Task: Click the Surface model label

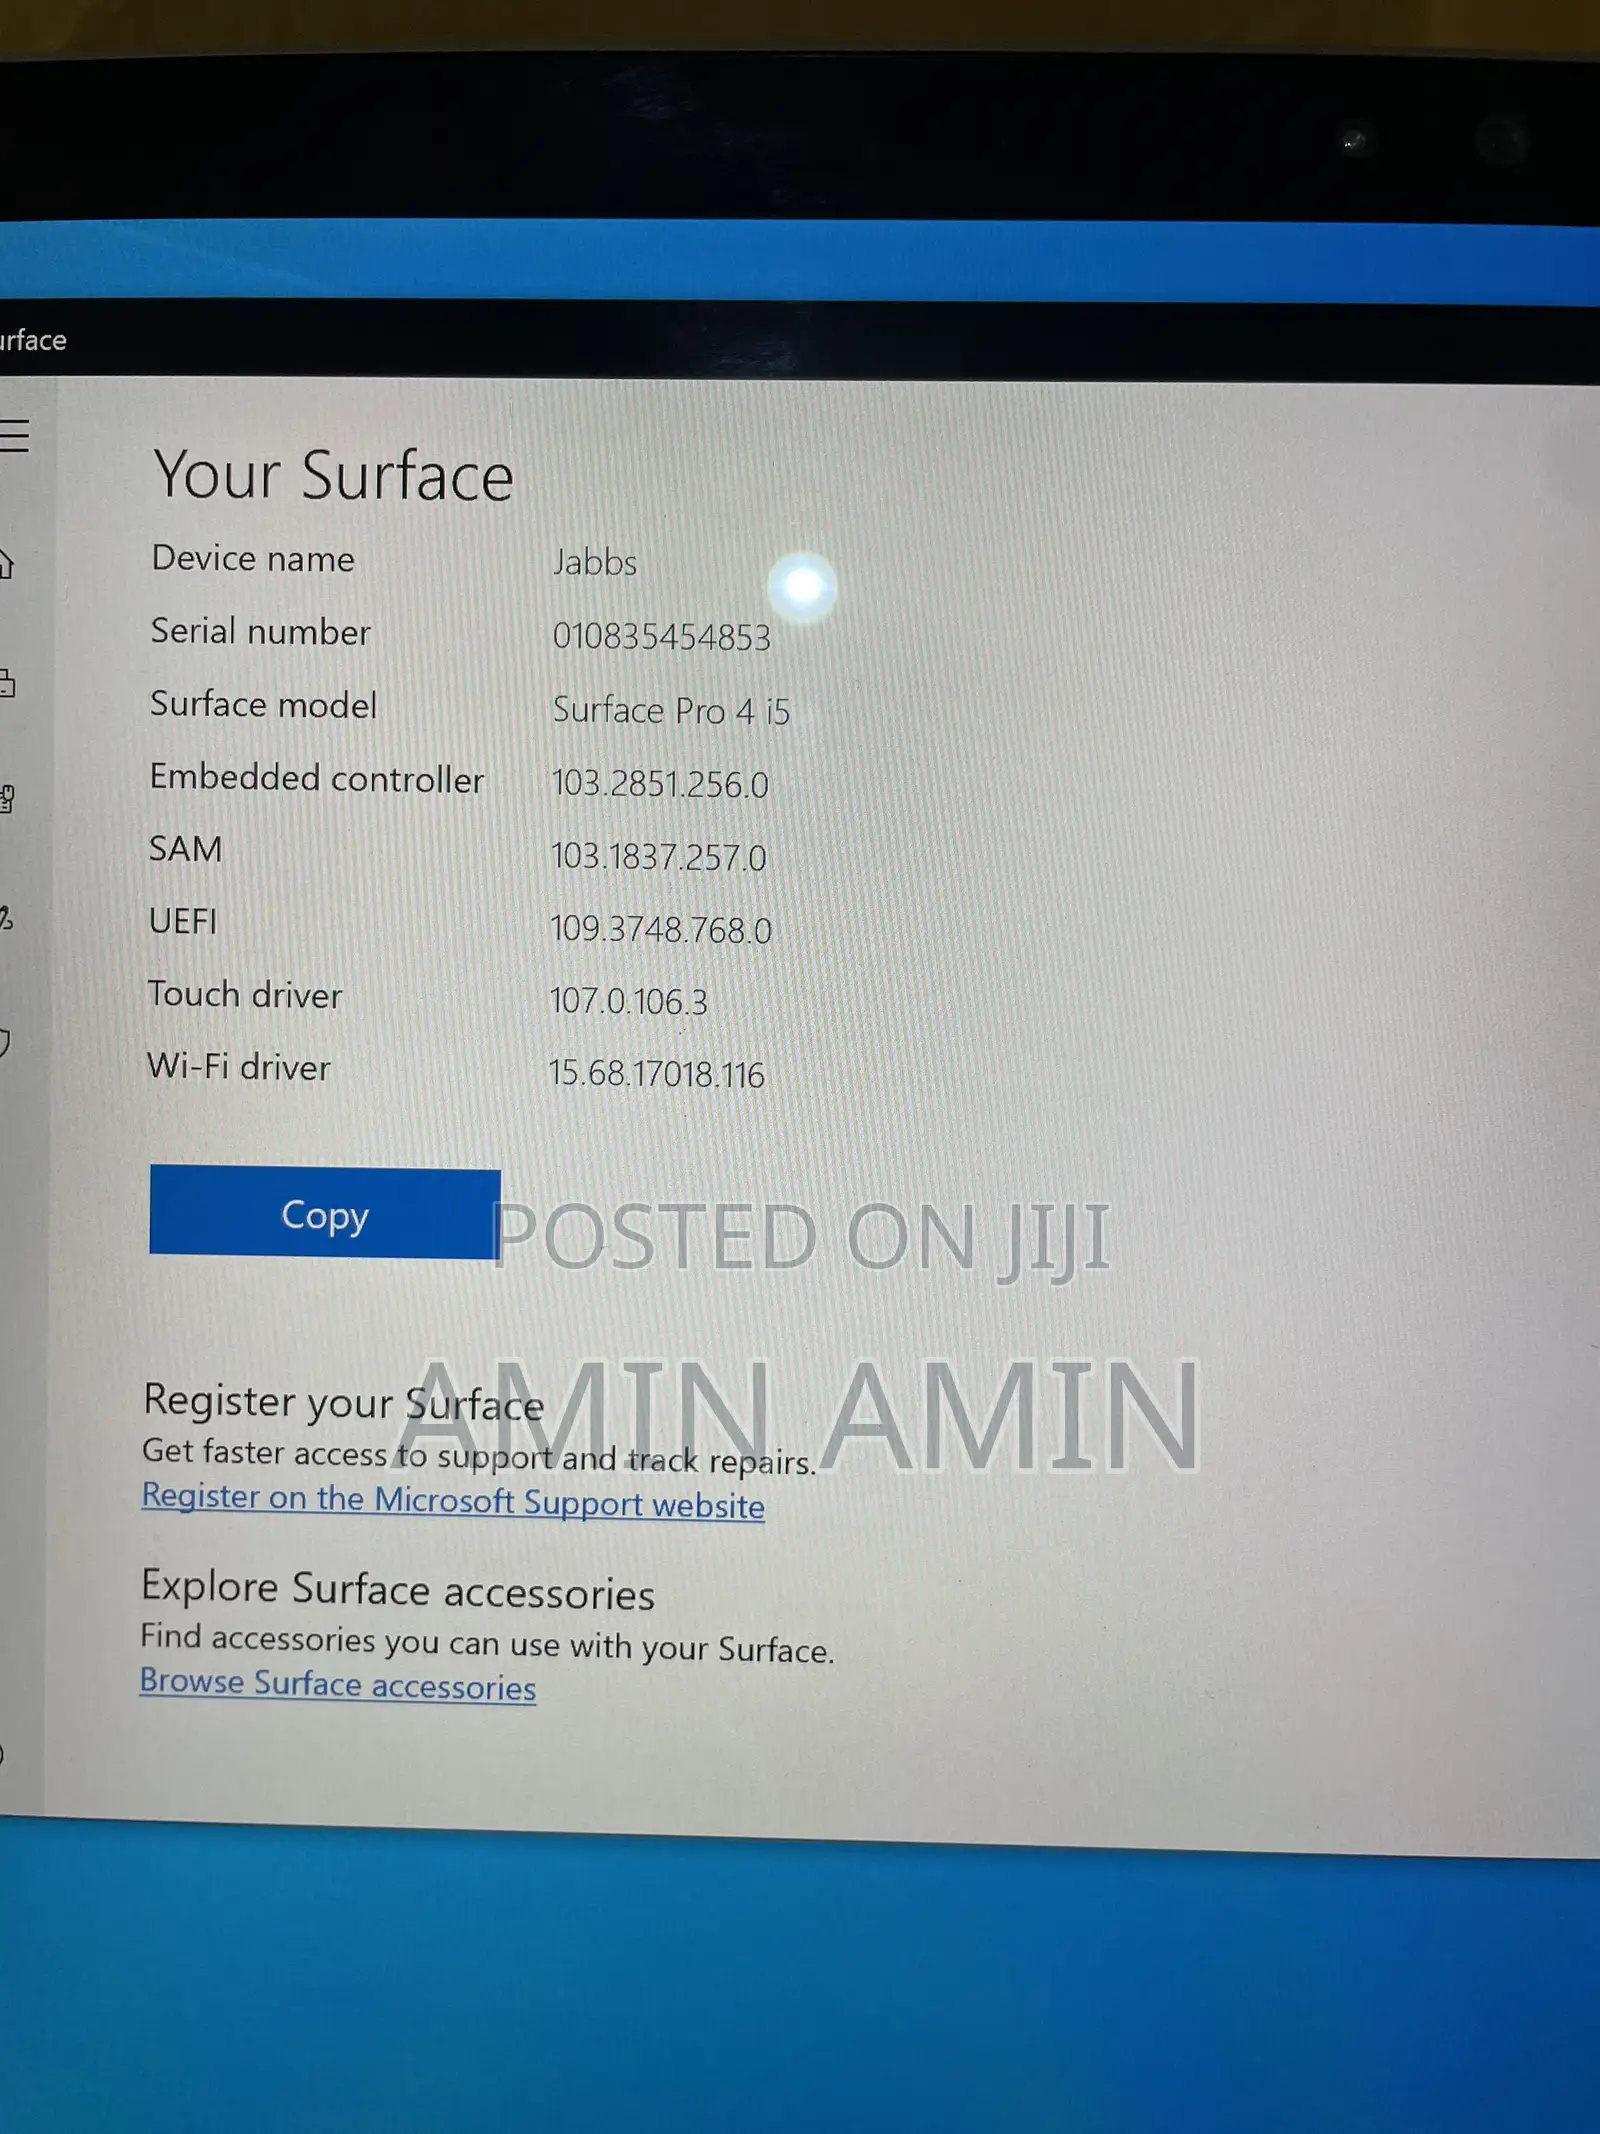Action: click(264, 705)
